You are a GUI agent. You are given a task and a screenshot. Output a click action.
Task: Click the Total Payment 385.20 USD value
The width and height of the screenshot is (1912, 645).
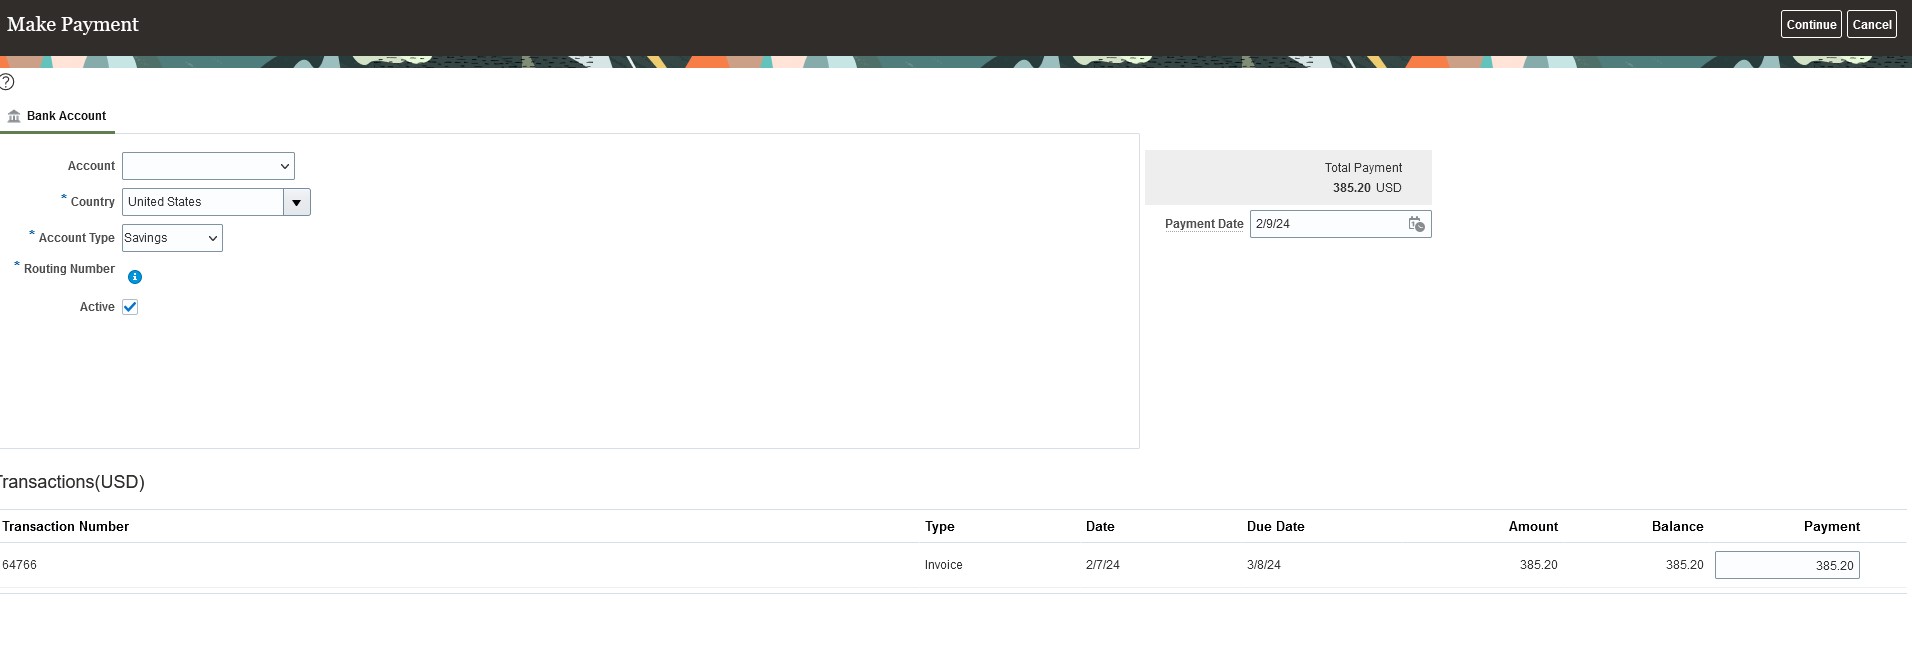[x=1367, y=188]
